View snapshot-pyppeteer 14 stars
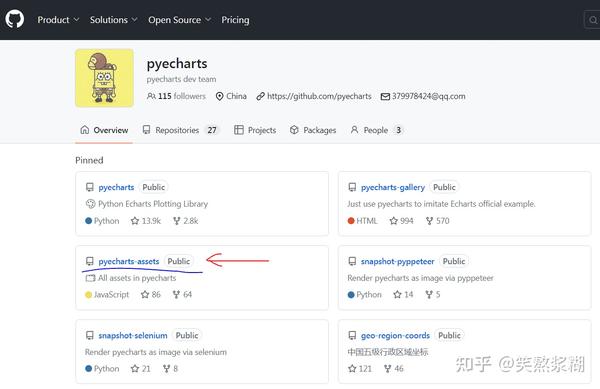The width and height of the screenshot is (600, 389). pyautogui.click(x=403, y=295)
